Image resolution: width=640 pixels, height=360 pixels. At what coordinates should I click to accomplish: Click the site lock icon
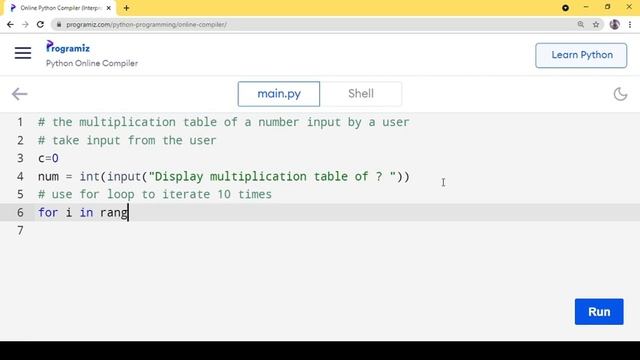point(59,24)
